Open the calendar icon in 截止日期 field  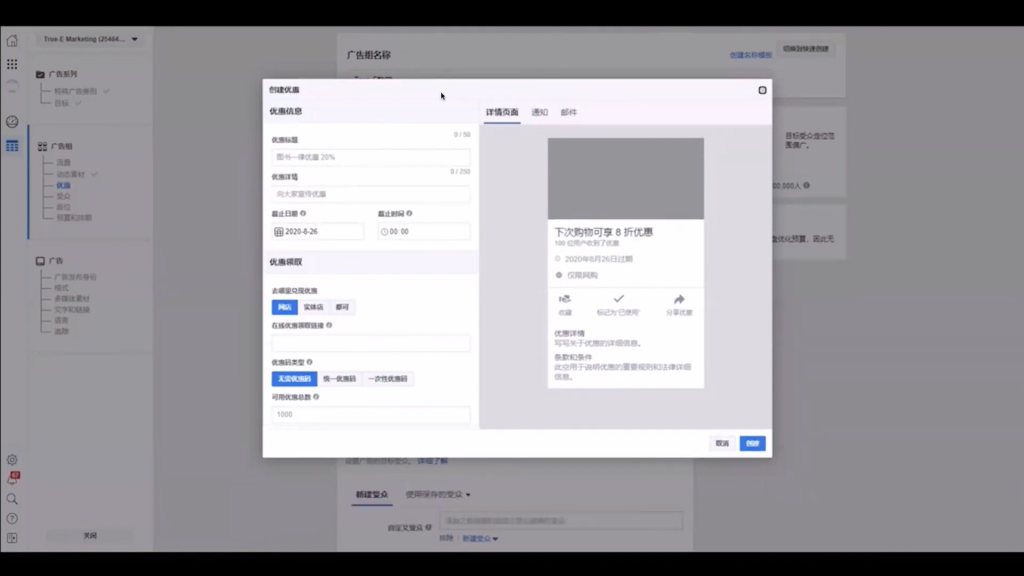278,232
